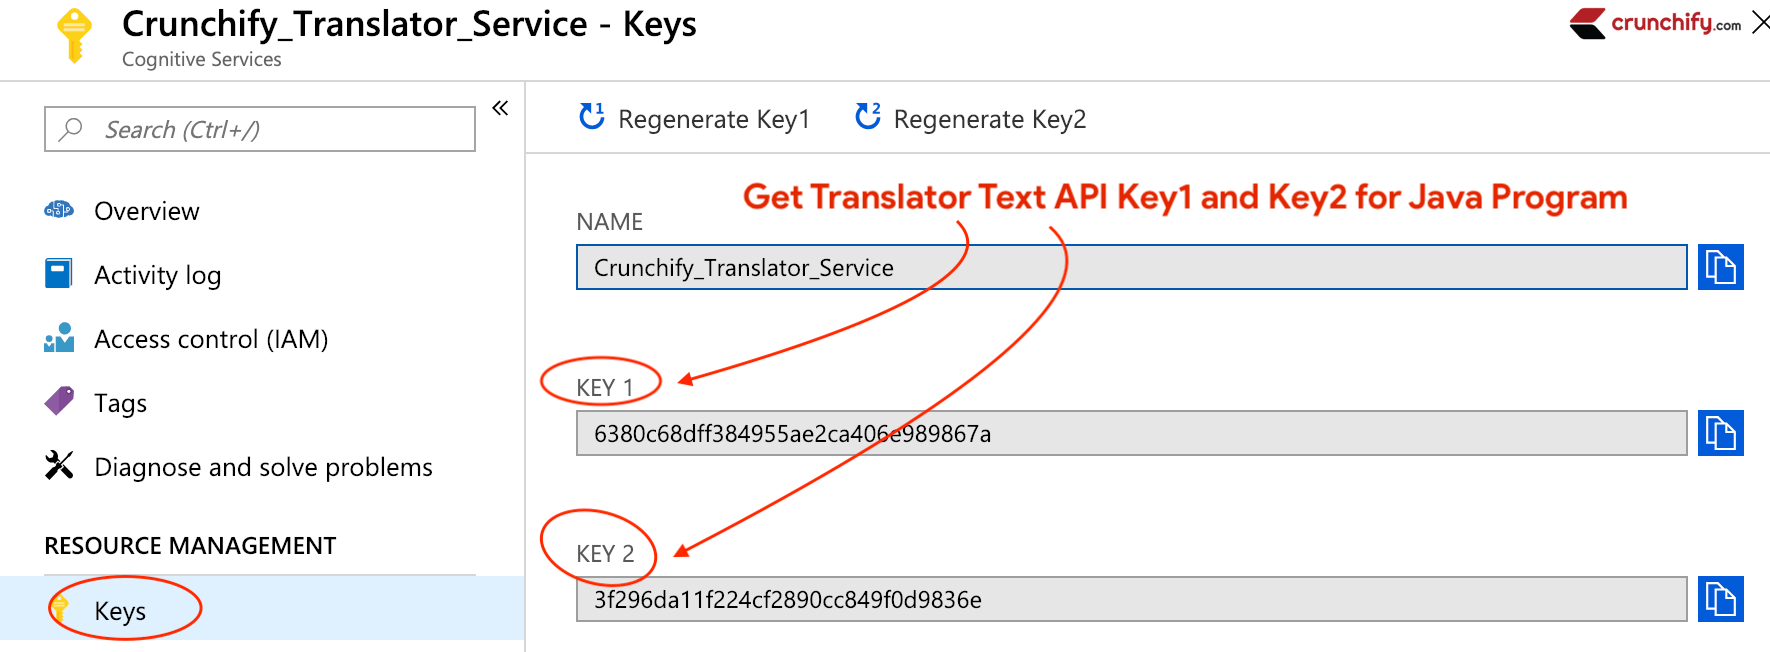Click the Diagnose and solve problems wrench icon

(59, 465)
